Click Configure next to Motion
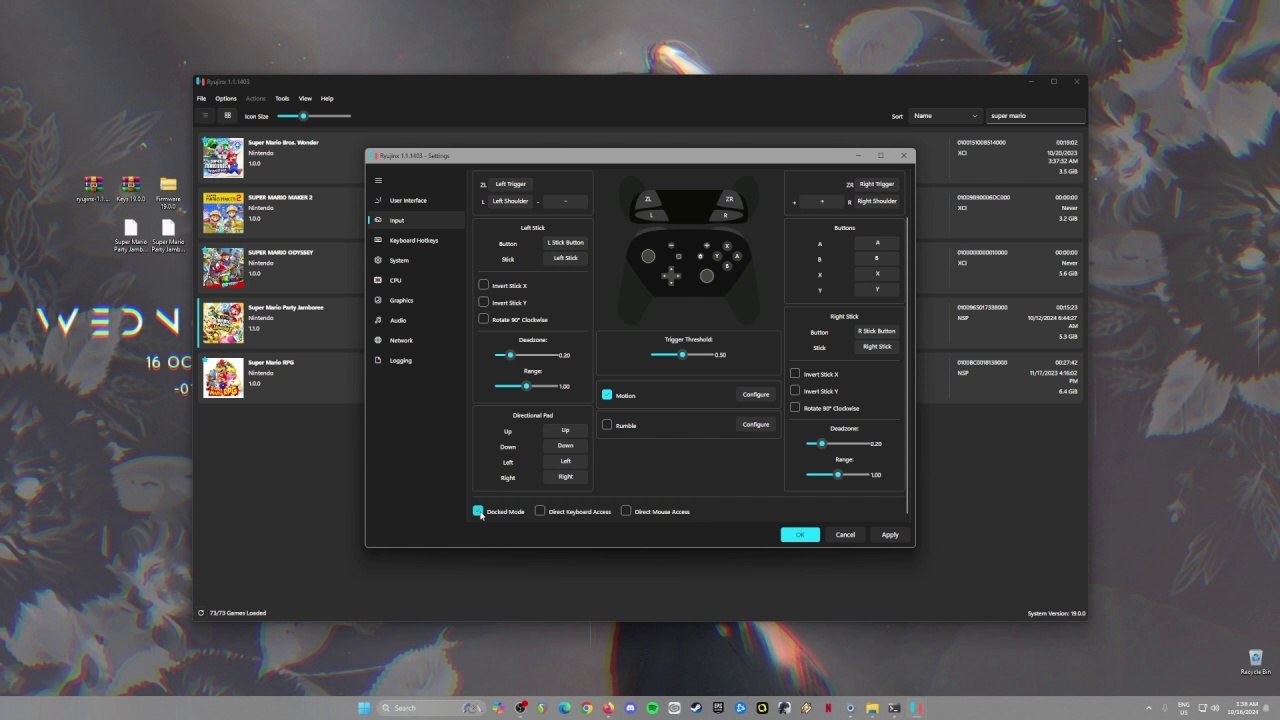Image resolution: width=1280 pixels, height=720 pixels. (755, 395)
